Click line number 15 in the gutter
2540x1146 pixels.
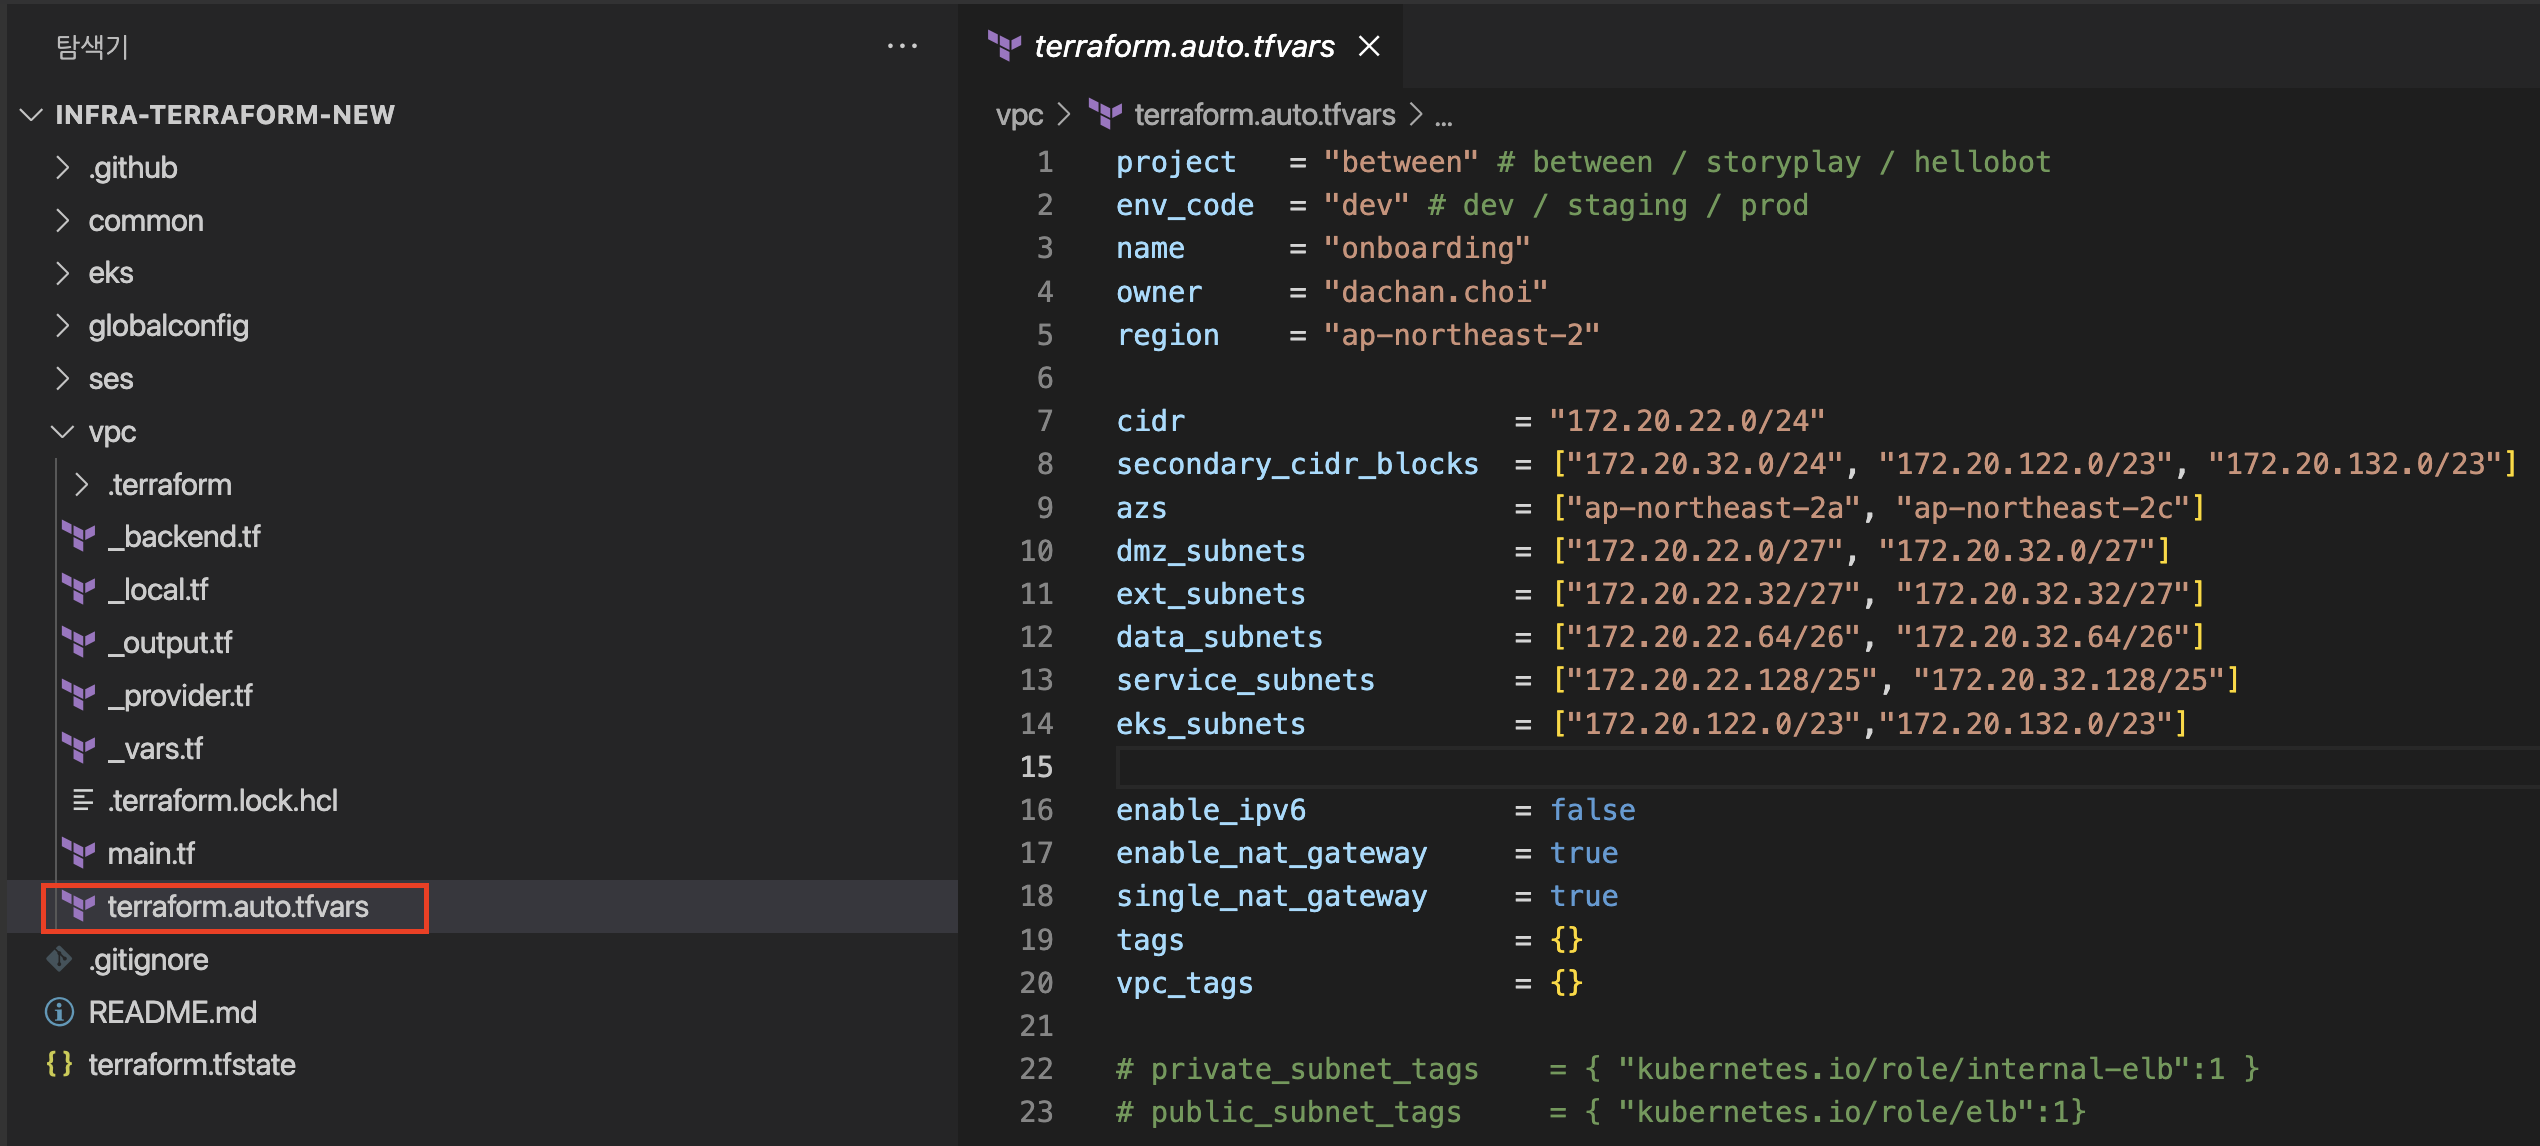tap(1037, 767)
